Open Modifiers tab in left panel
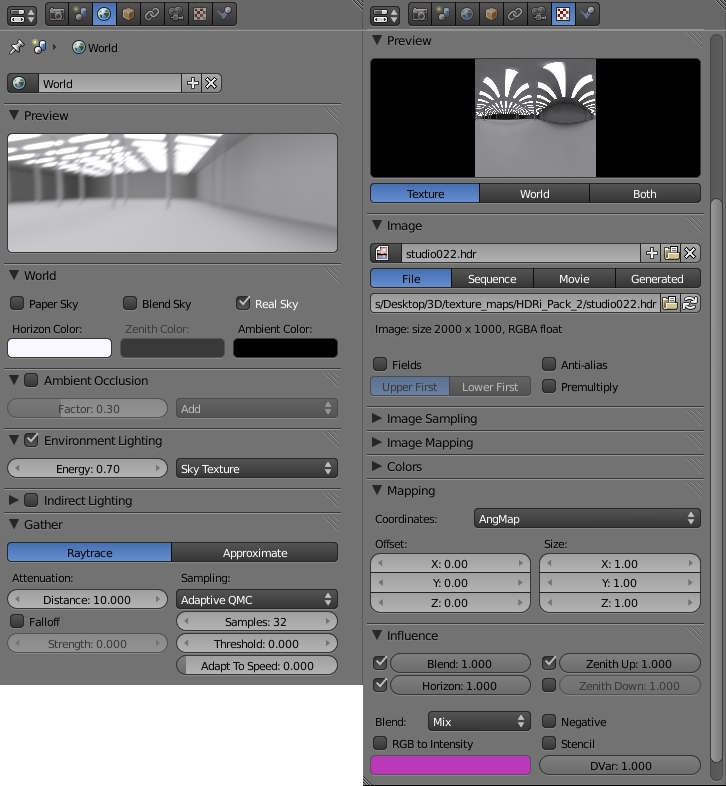726x786 pixels. pyautogui.click(x=175, y=14)
